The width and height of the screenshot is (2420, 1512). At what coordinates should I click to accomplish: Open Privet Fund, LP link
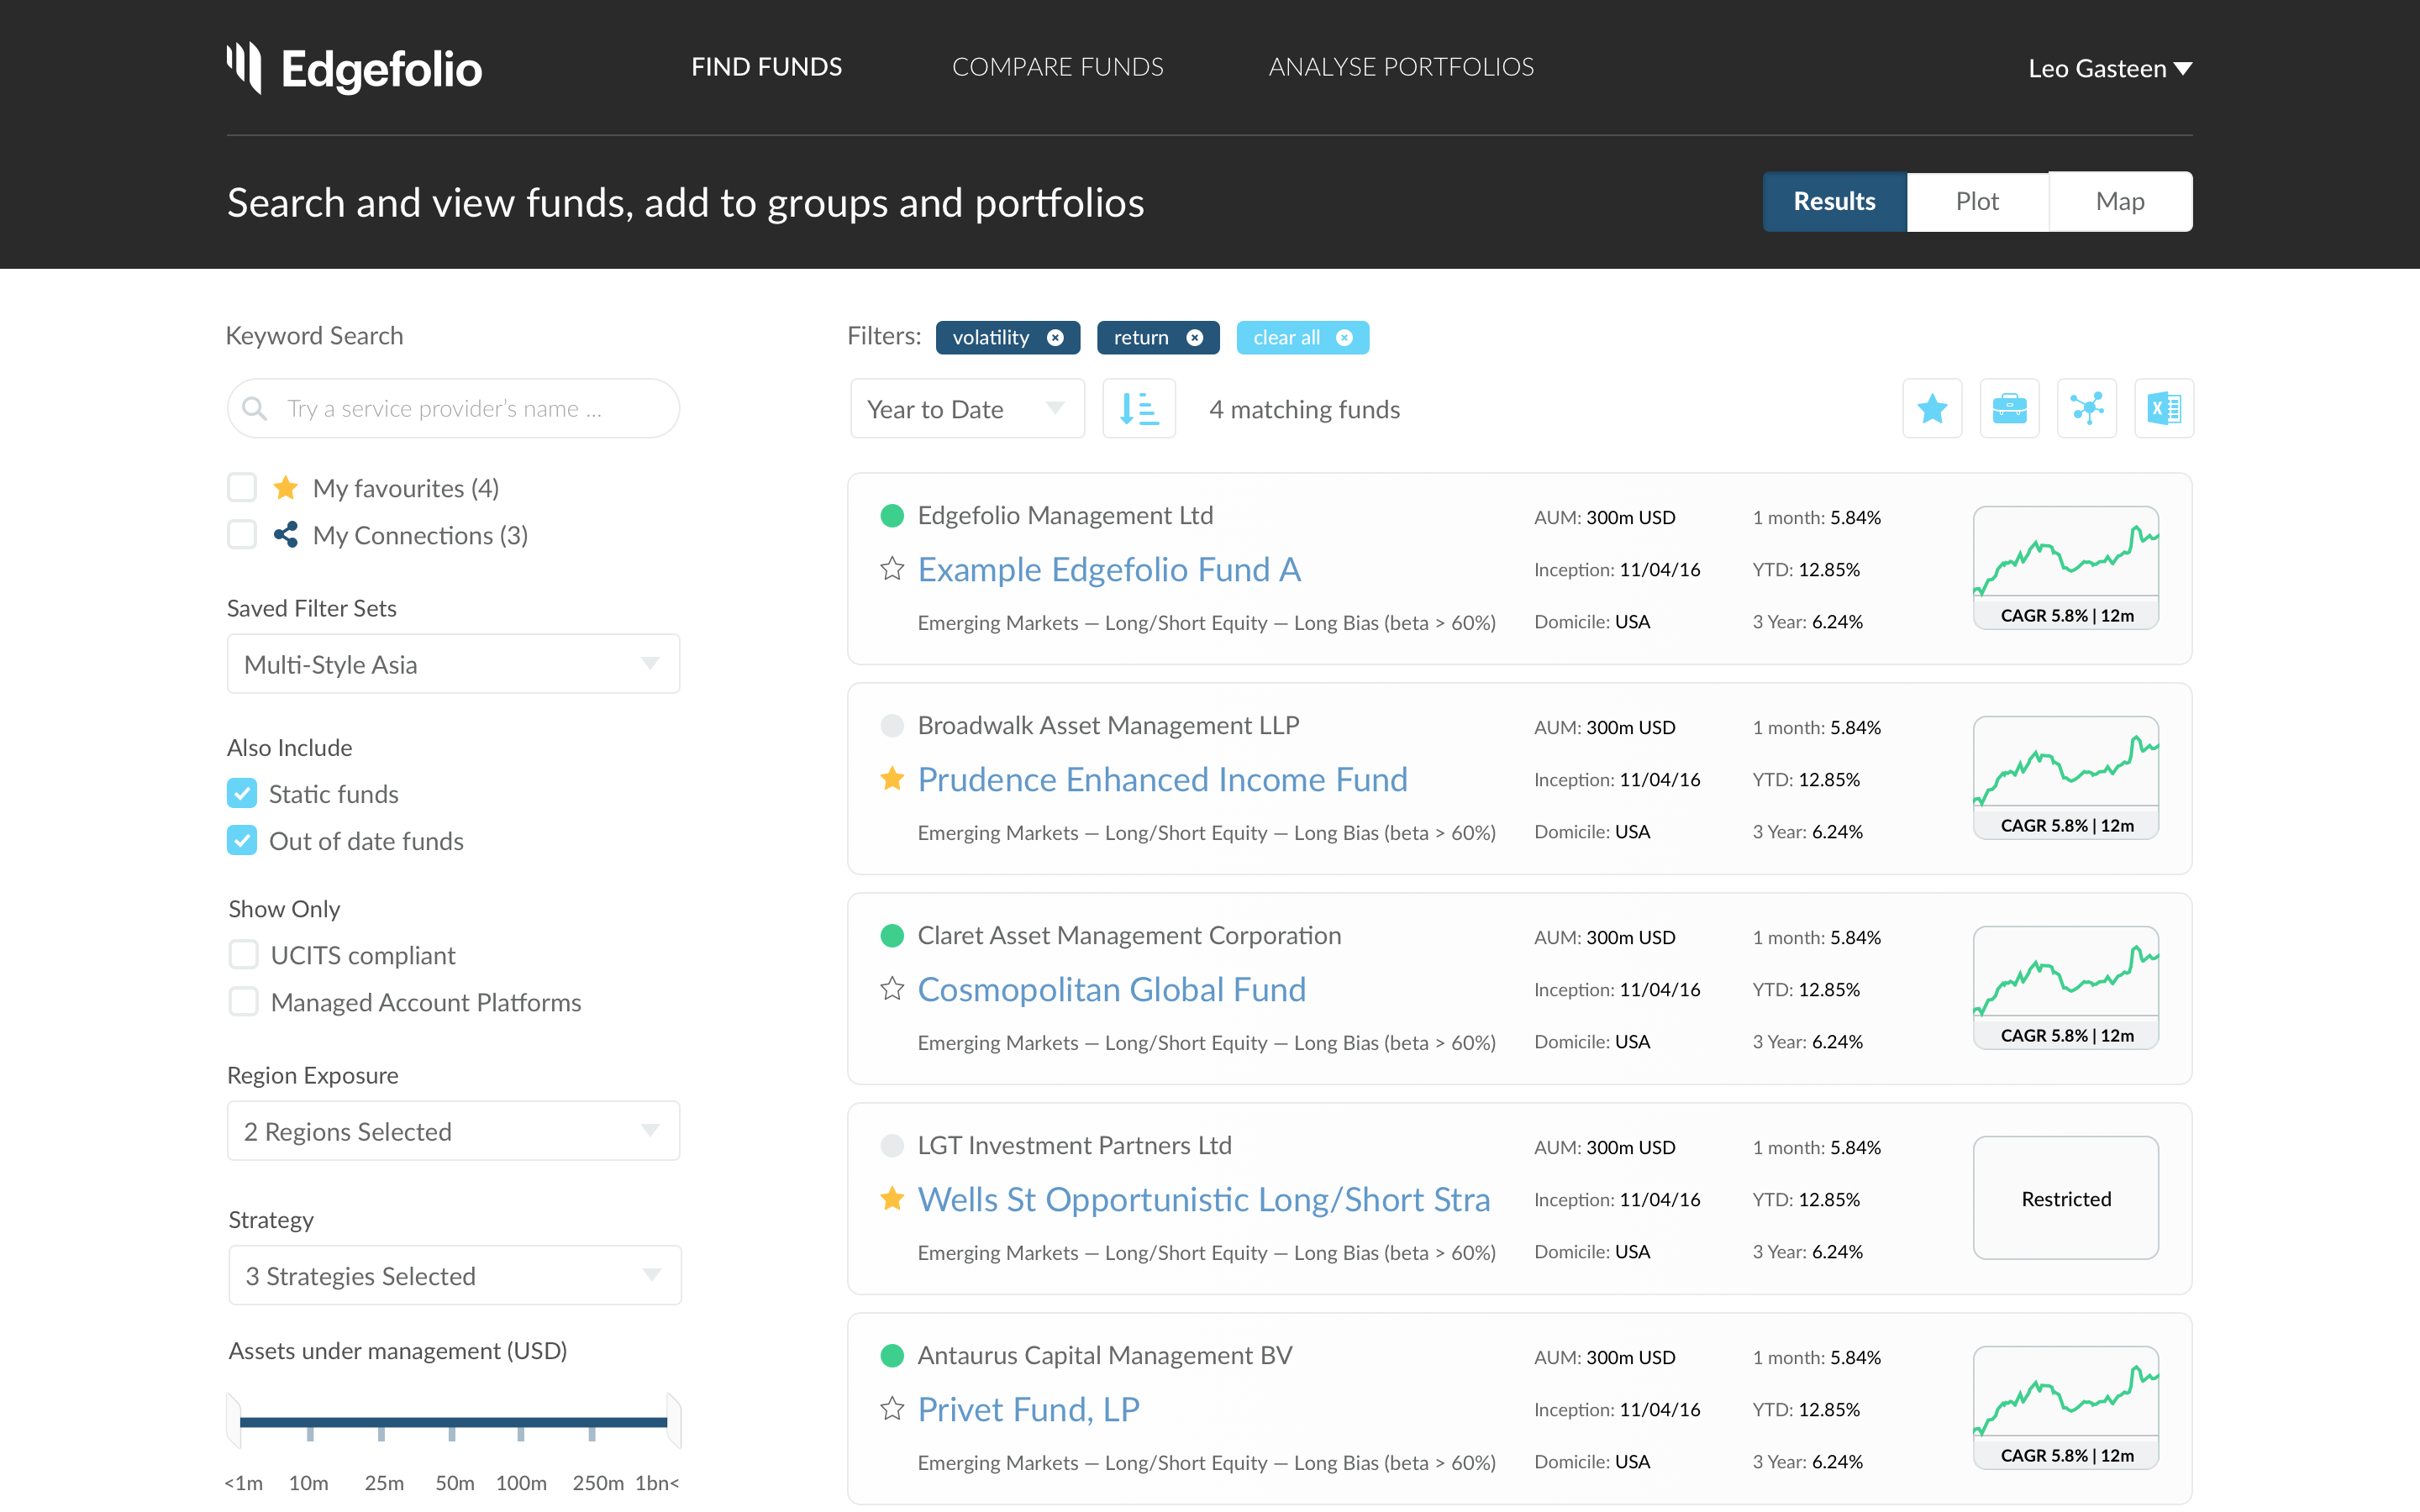1028,1410
